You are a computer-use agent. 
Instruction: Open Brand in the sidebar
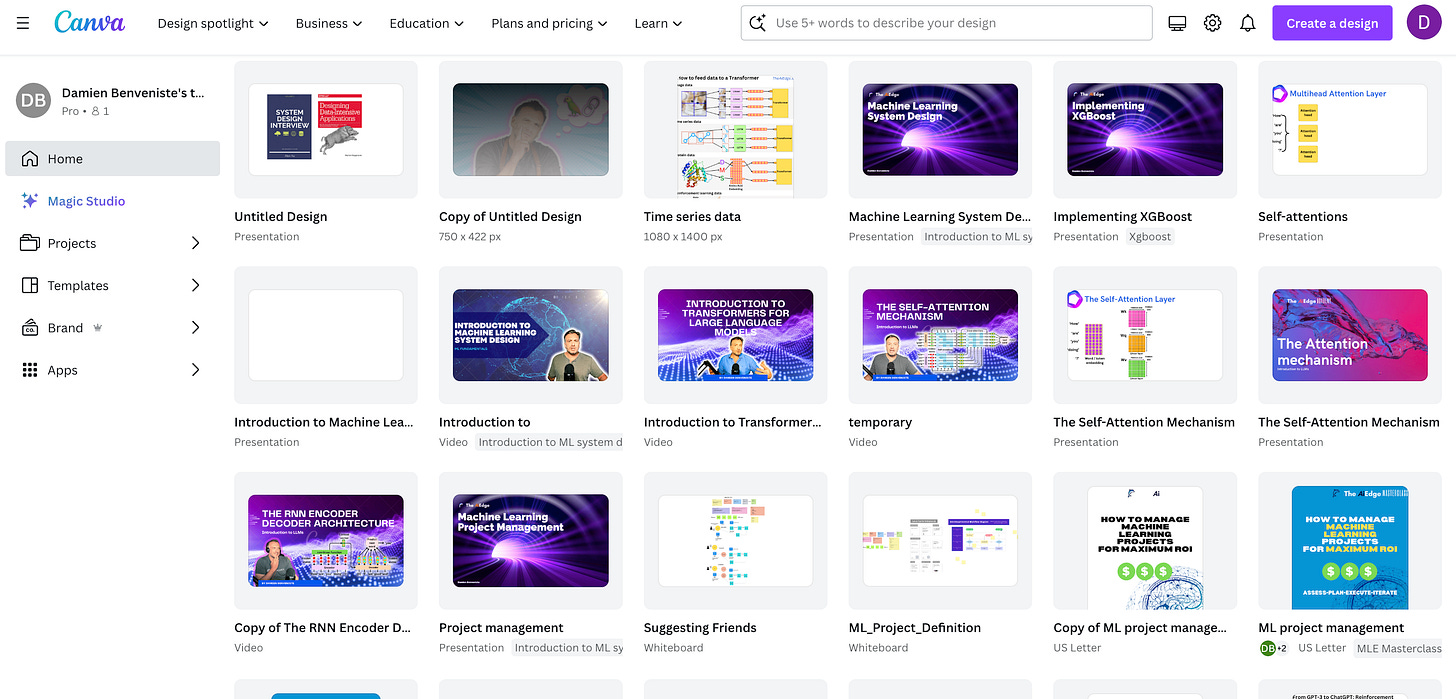click(112, 327)
